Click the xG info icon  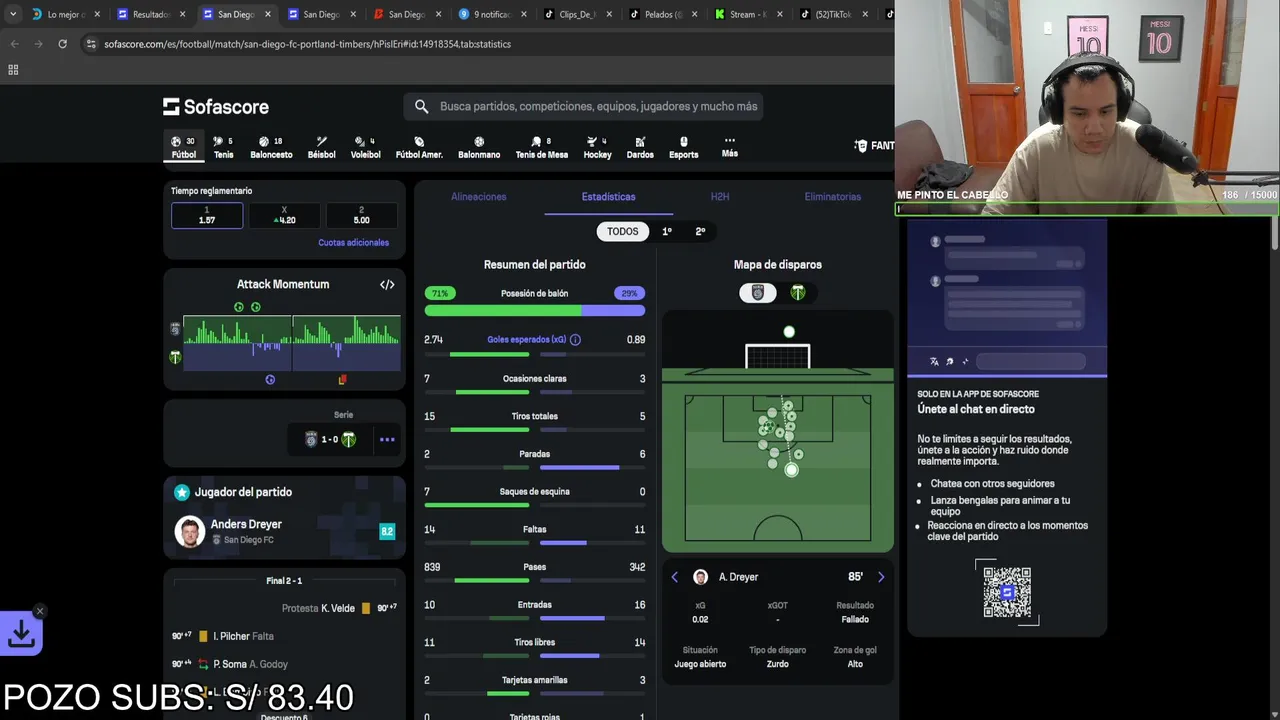click(x=575, y=340)
